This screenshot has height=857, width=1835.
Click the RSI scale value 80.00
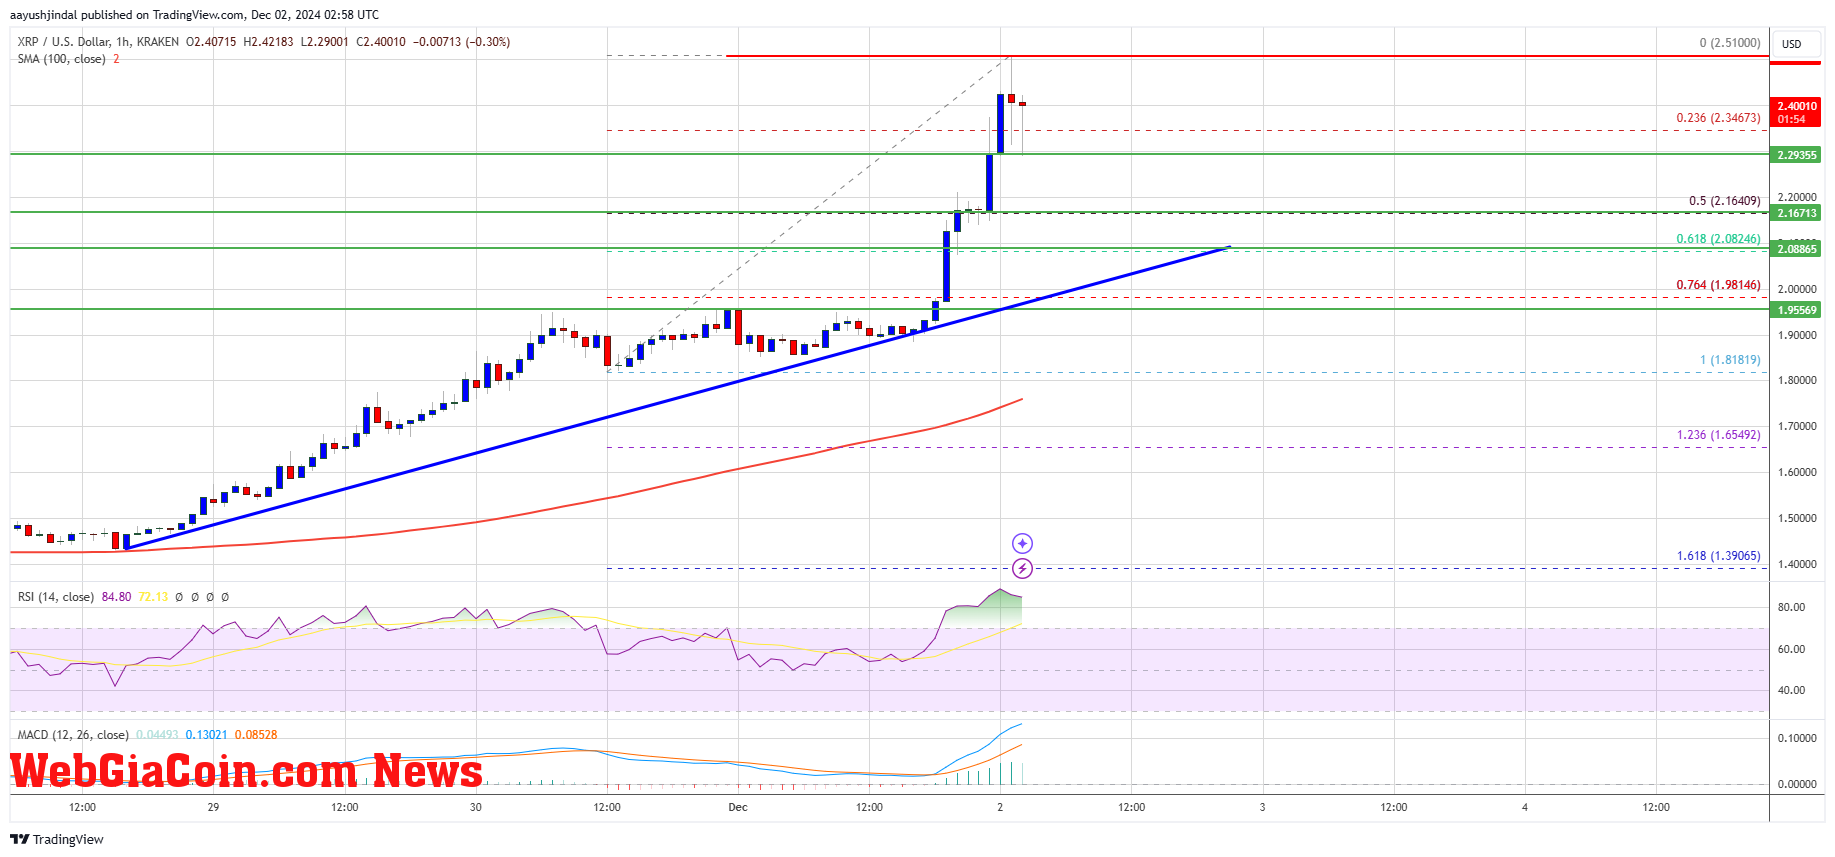pyautogui.click(x=1791, y=607)
